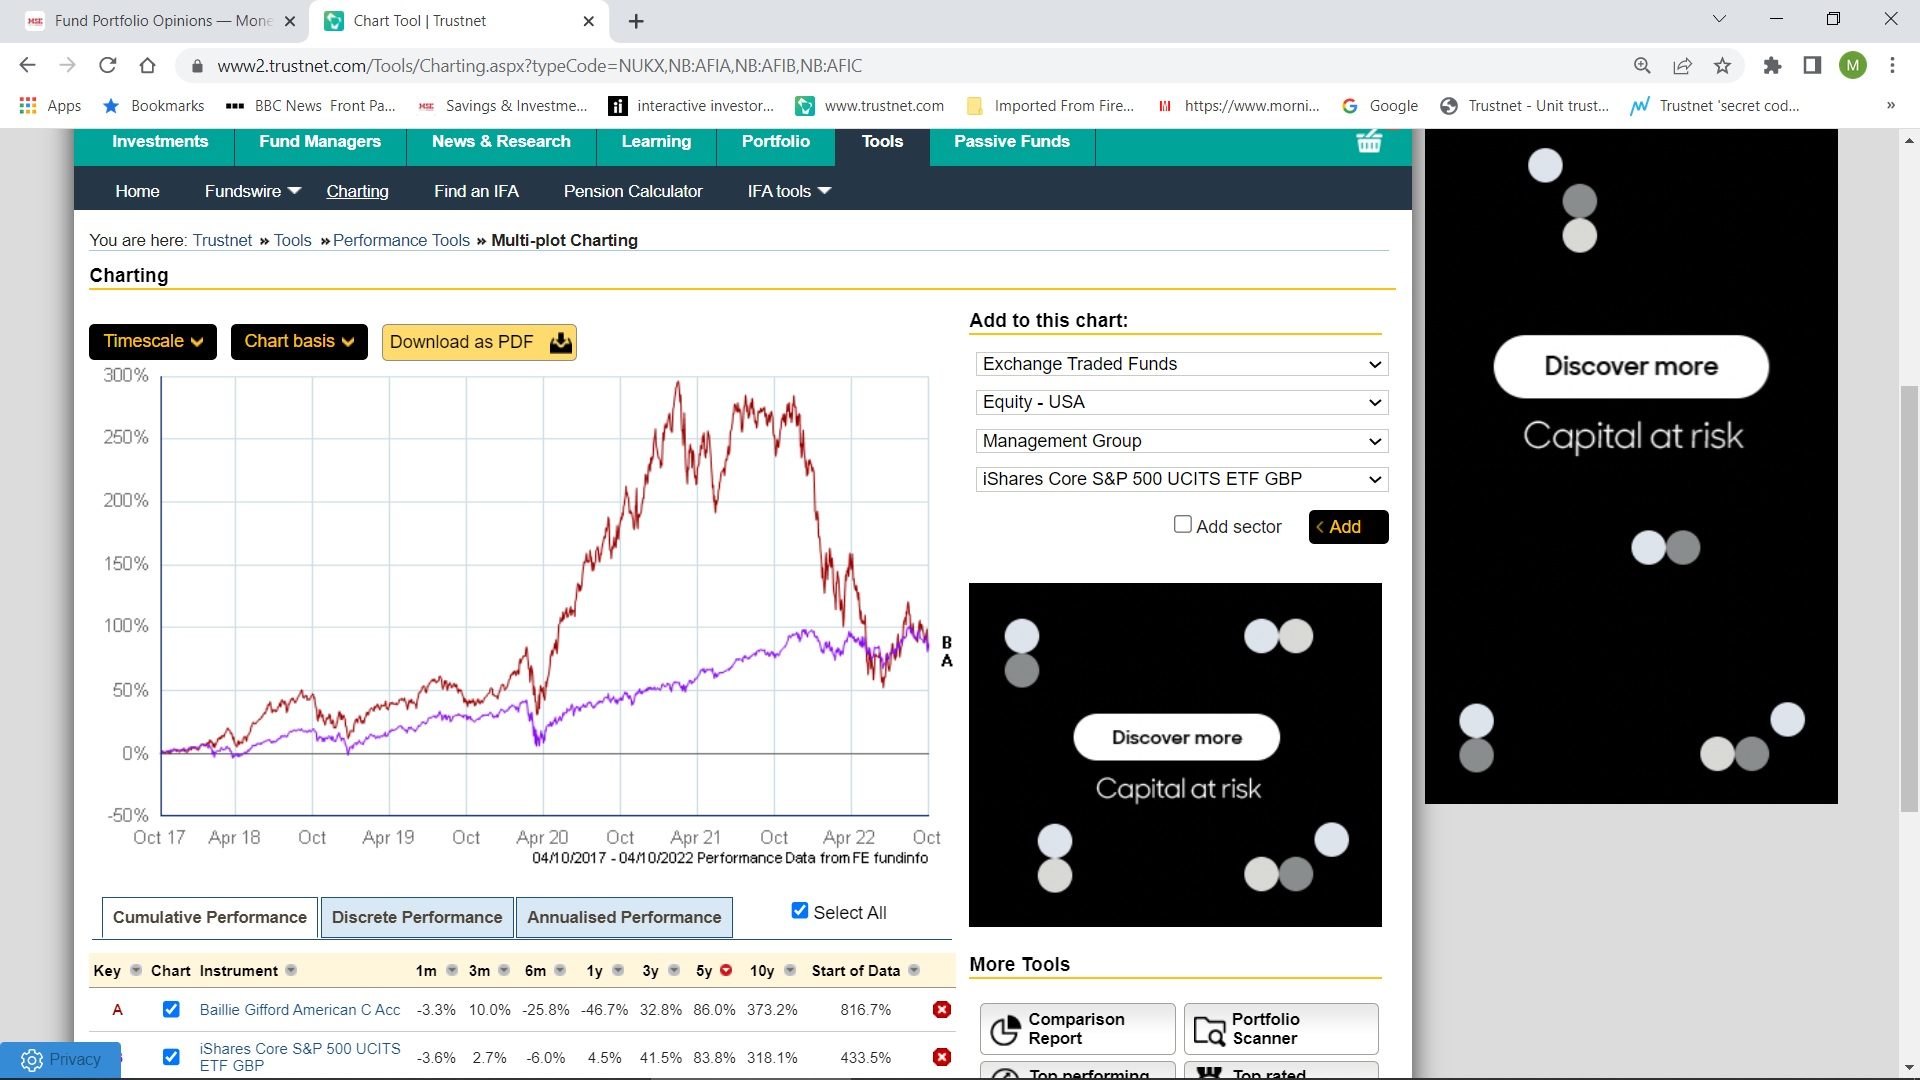Remove Baillie Gifford American fund with red X
The width and height of the screenshot is (1920, 1080).
click(941, 1010)
